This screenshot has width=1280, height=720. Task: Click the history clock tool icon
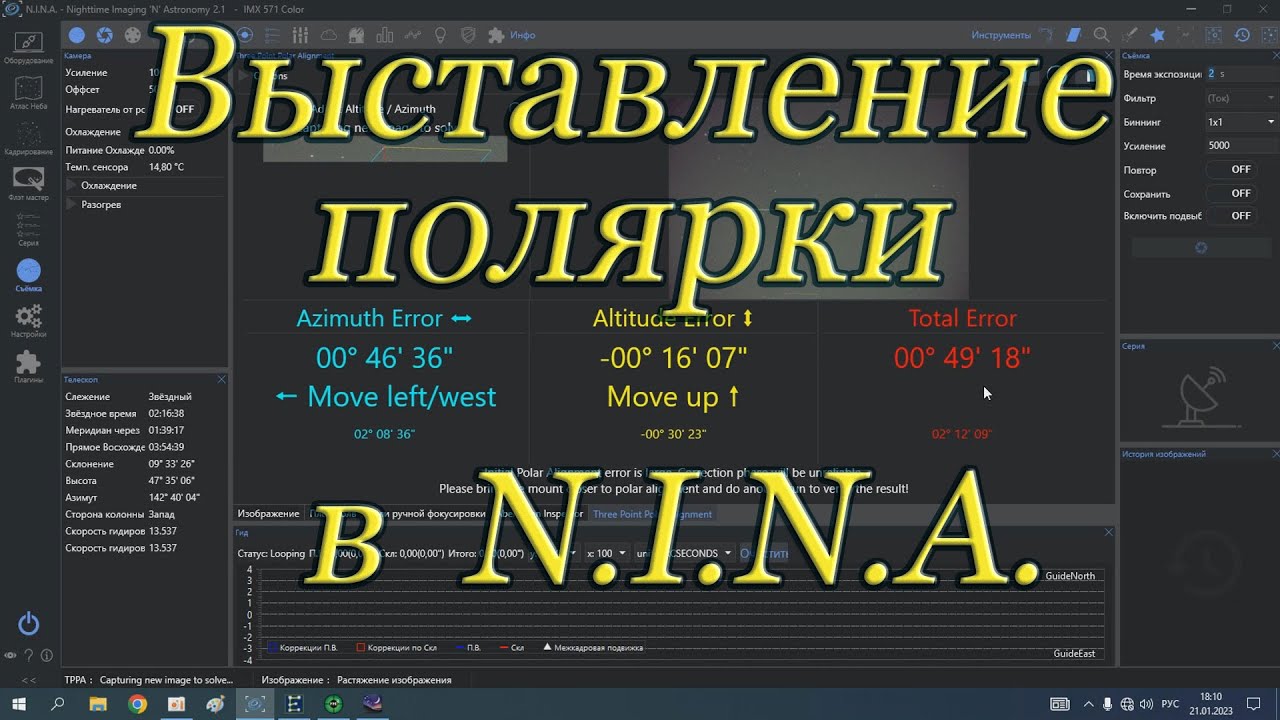pyautogui.click(x=1241, y=35)
